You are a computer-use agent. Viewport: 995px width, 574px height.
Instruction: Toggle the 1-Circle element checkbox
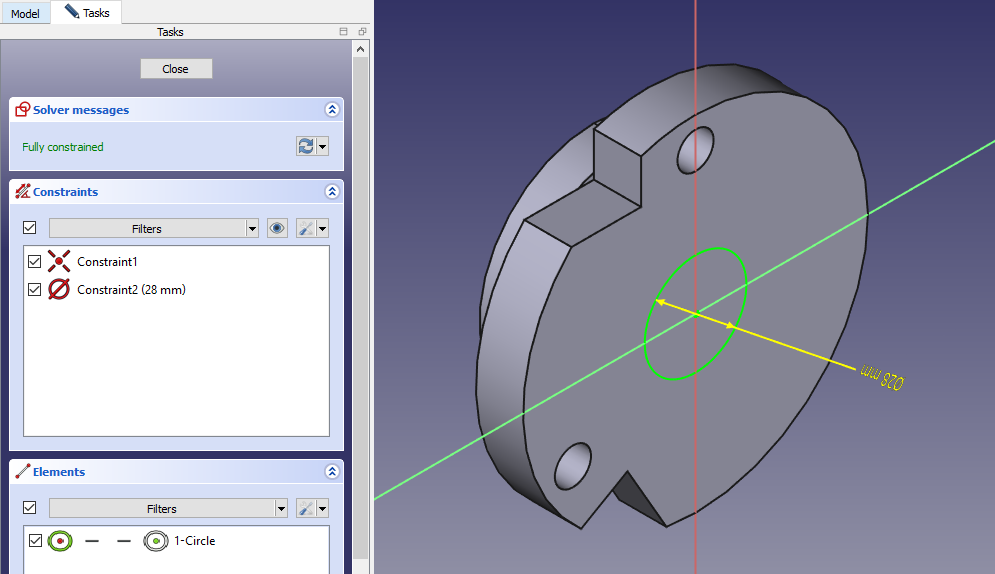35,541
